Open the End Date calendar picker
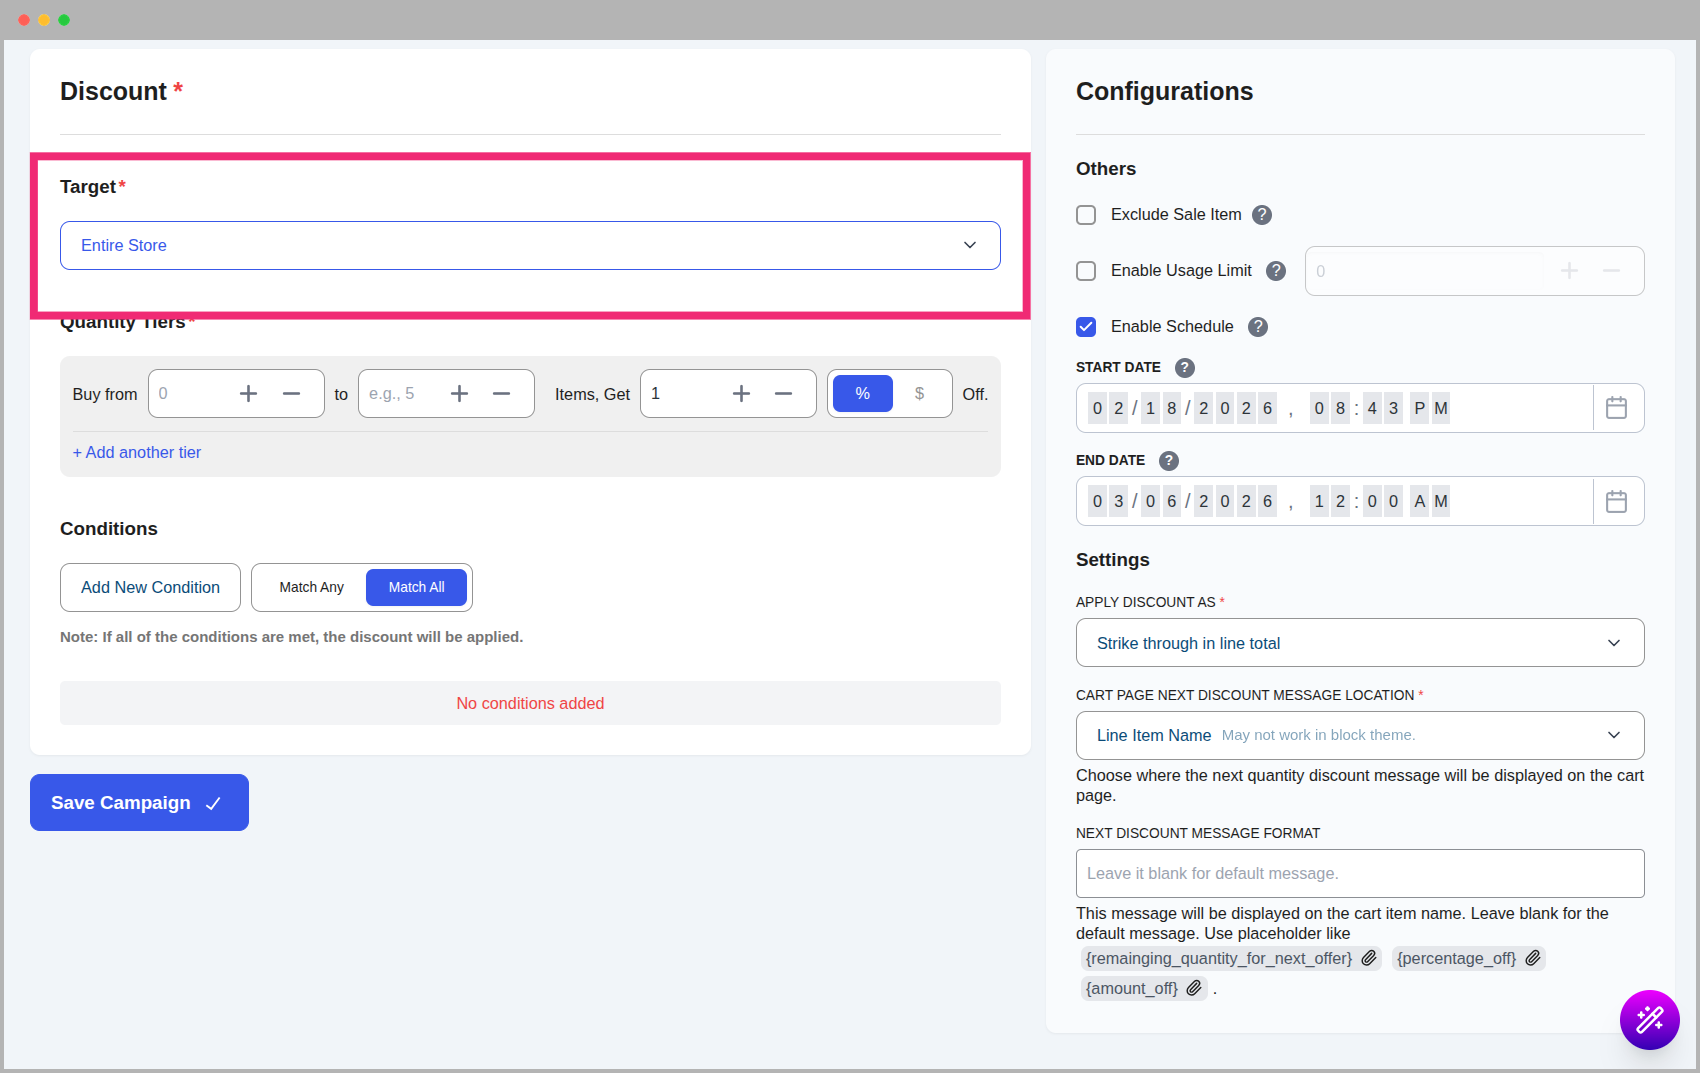This screenshot has height=1073, width=1700. (x=1616, y=501)
